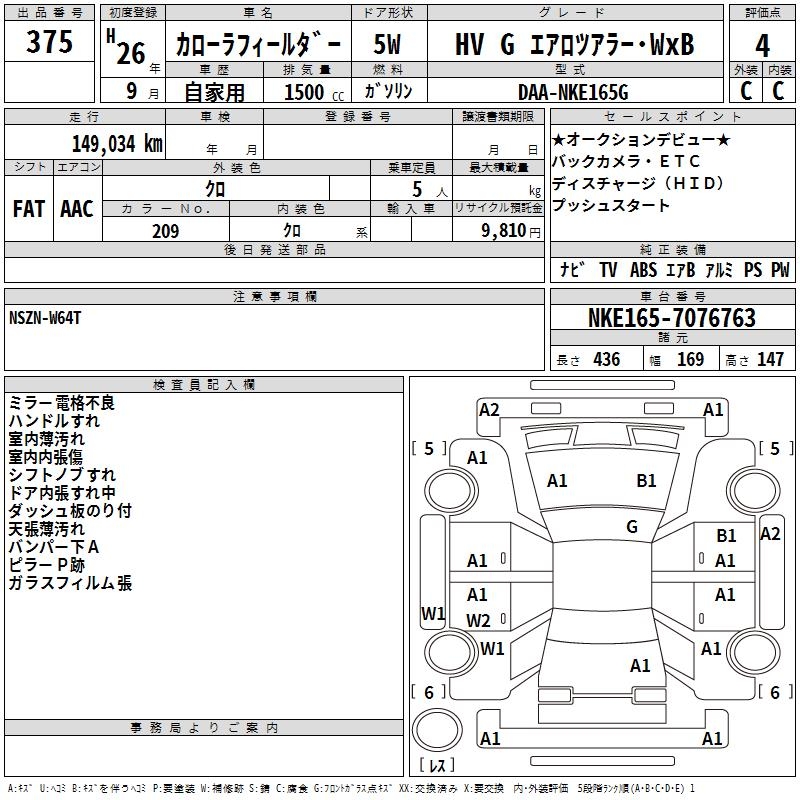Select the A2 mark at the front bumper corner
Screen dimensions: 800x800
tap(489, 410)
